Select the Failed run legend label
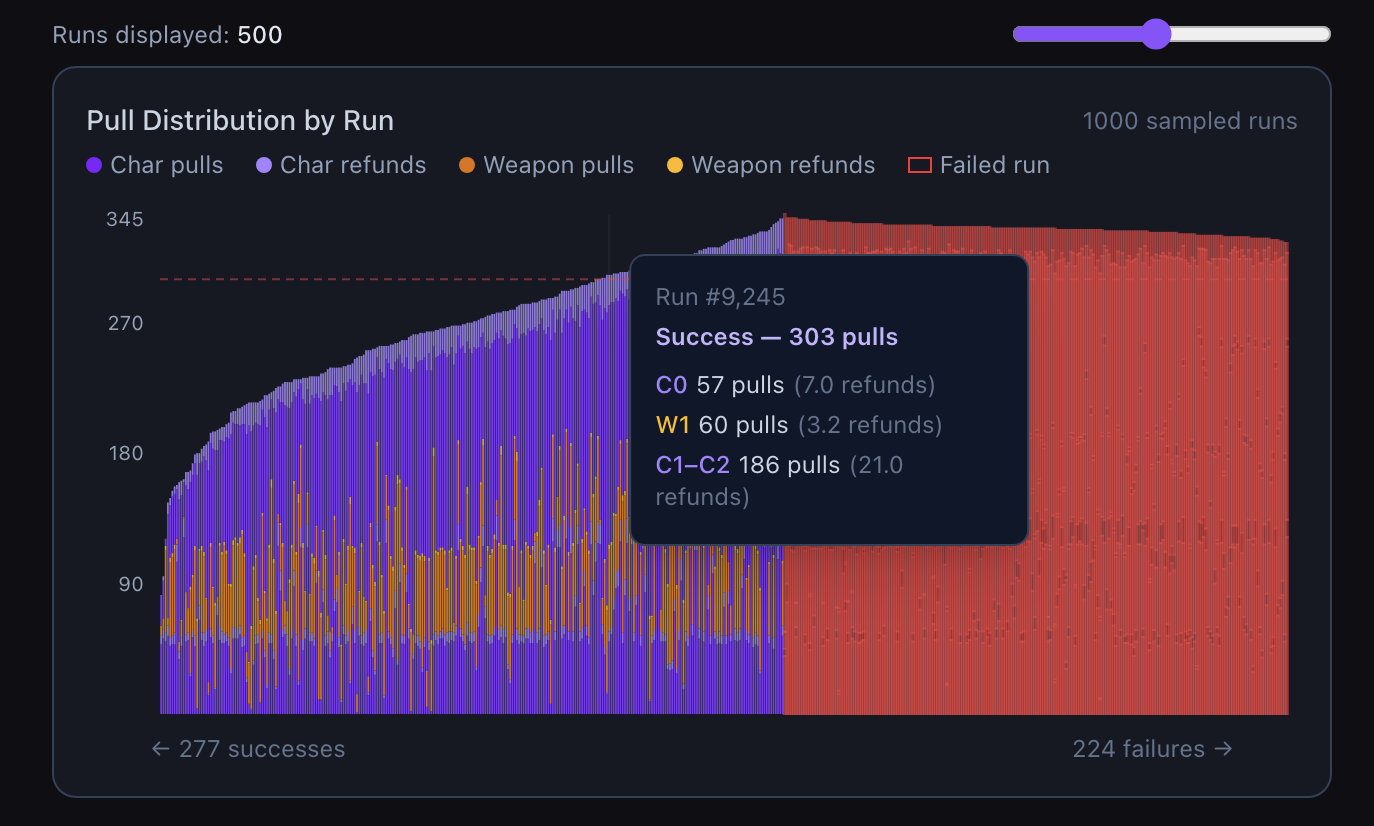The image size is (1374, 826). pos(995,165)
